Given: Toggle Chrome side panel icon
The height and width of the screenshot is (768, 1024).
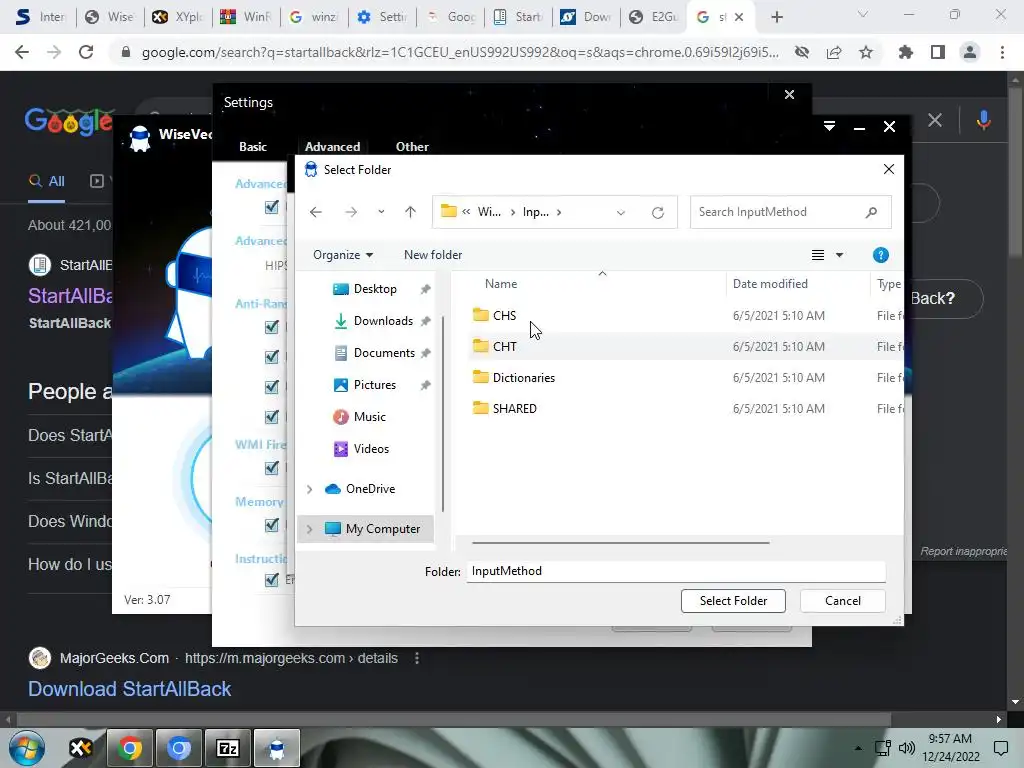Looking at the screenshot, I should point(938,52).
